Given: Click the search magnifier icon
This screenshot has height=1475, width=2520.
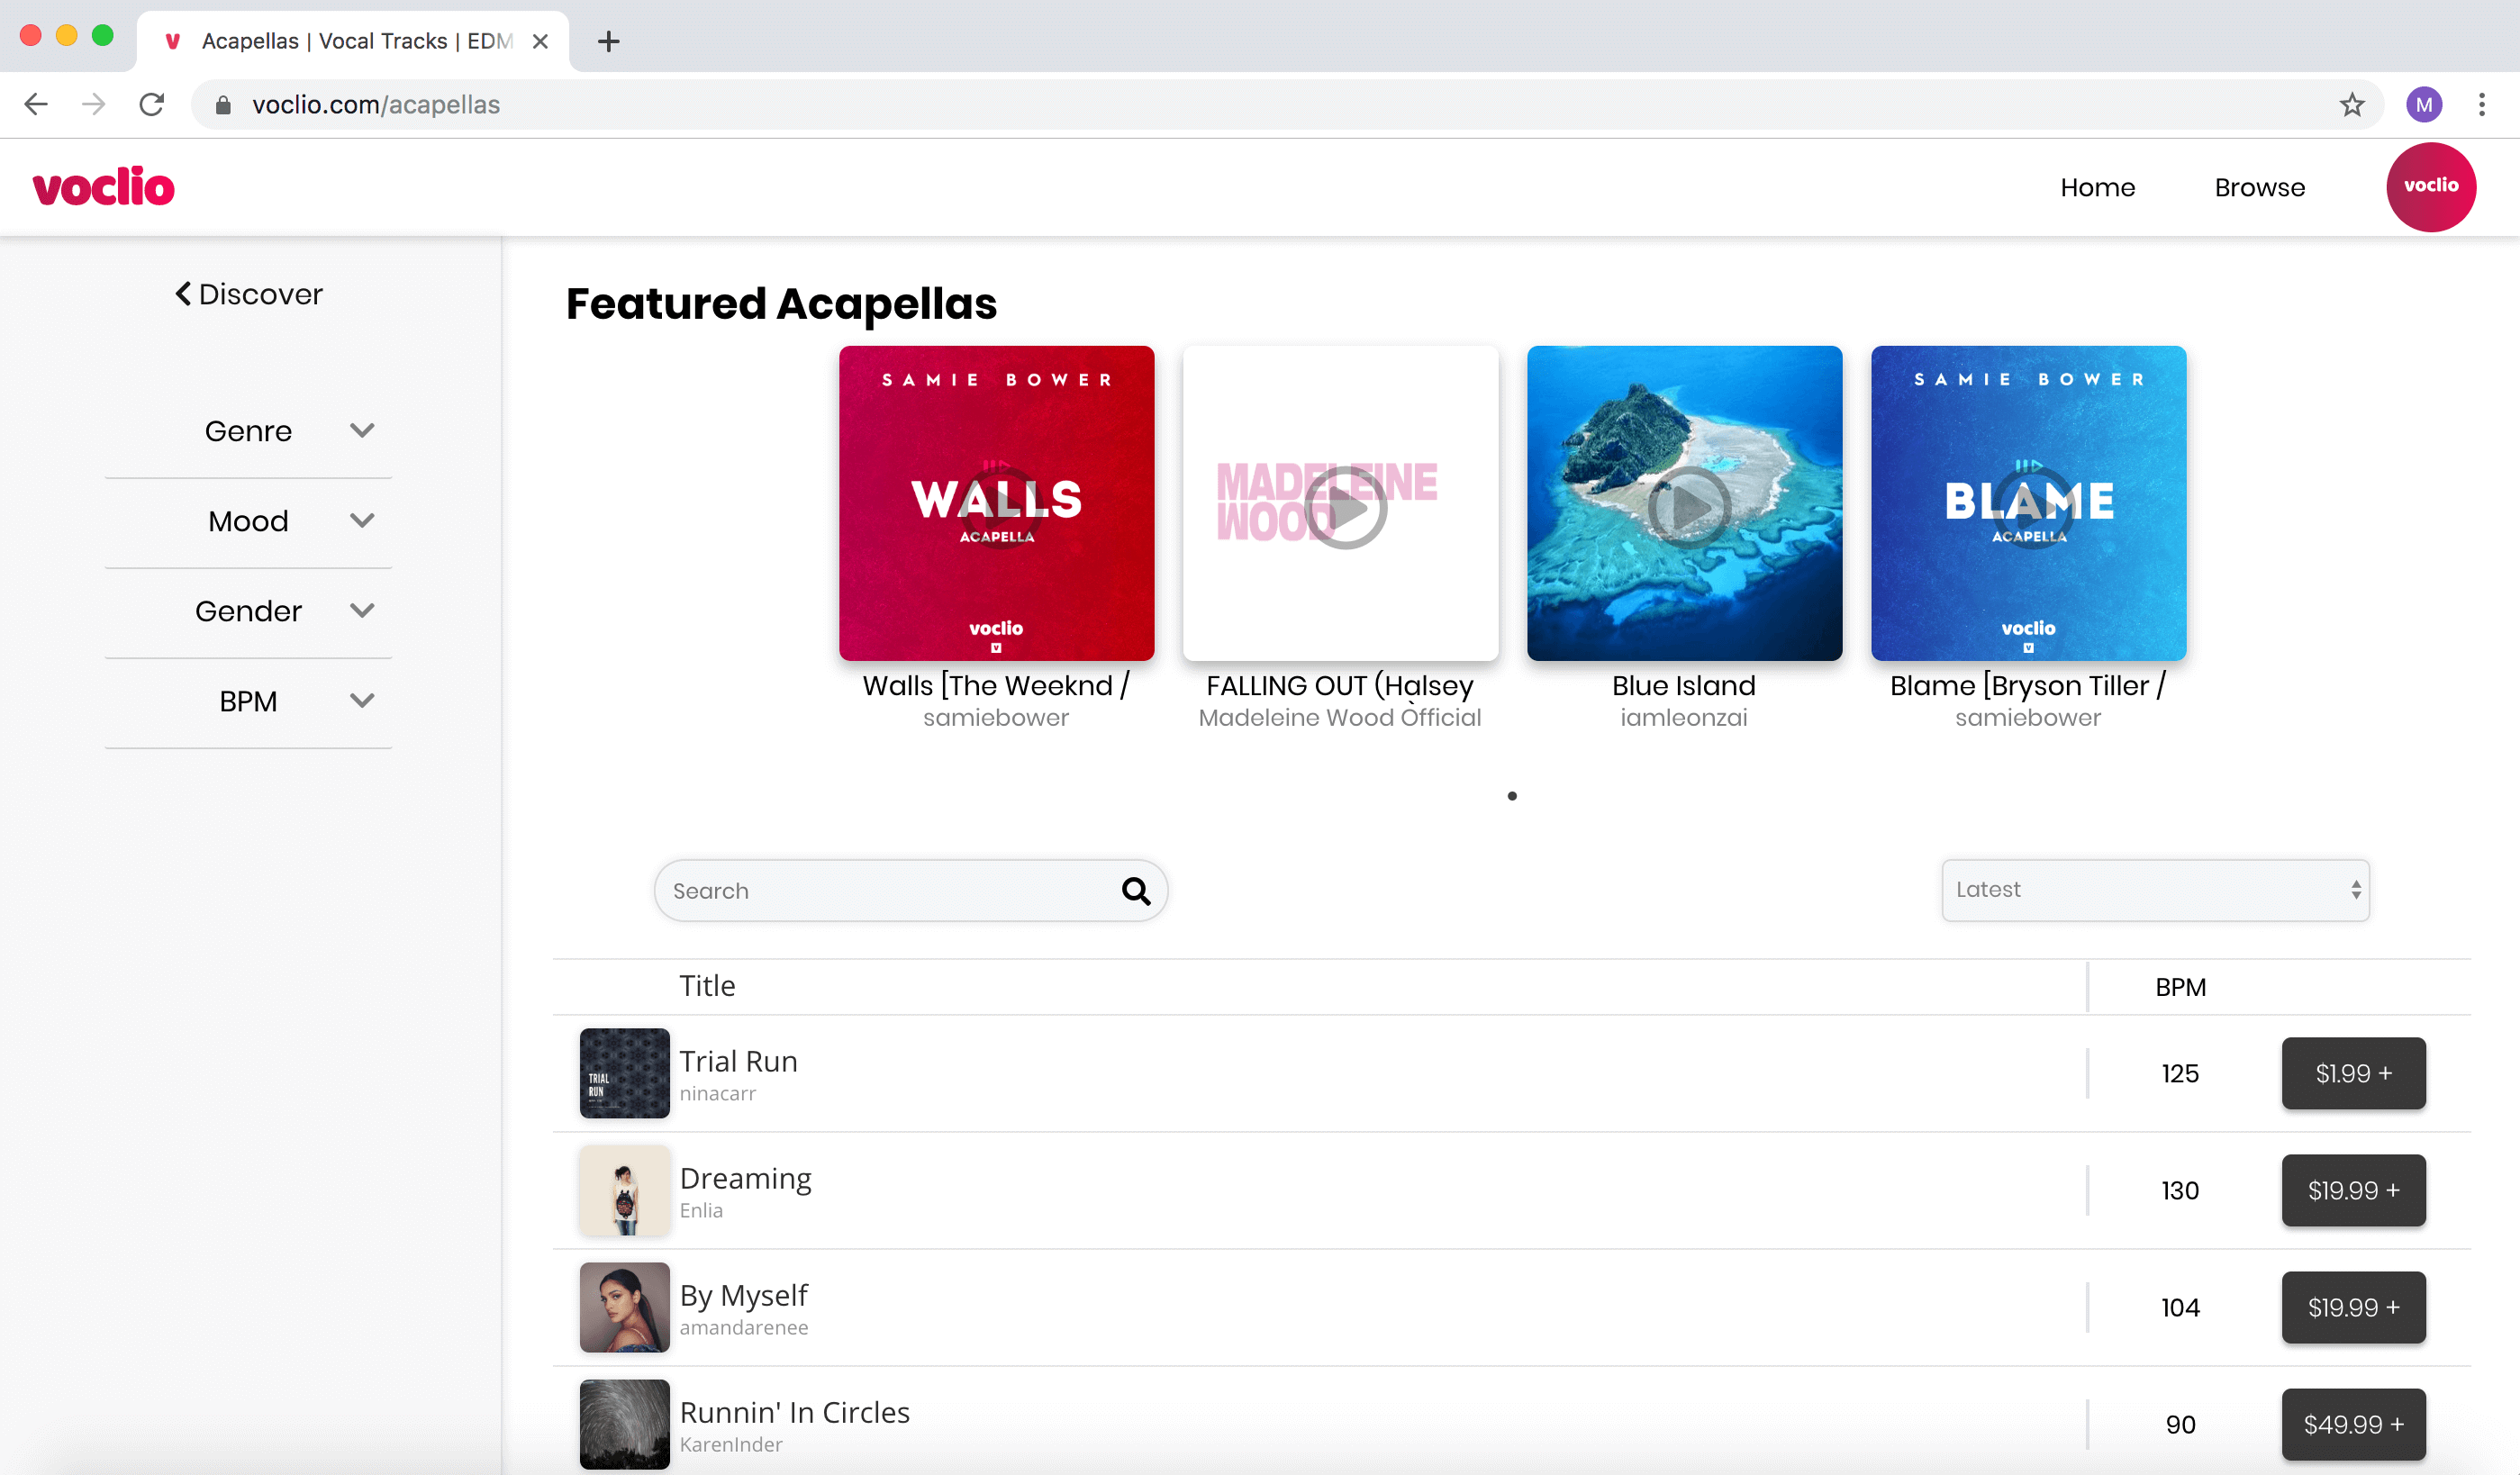Looking at the screenshot, I should point(1135,890).
